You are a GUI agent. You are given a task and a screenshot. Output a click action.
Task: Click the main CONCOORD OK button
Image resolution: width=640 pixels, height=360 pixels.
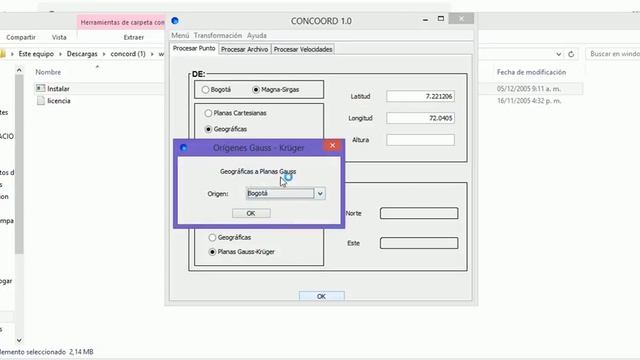[x=321, y=296]
